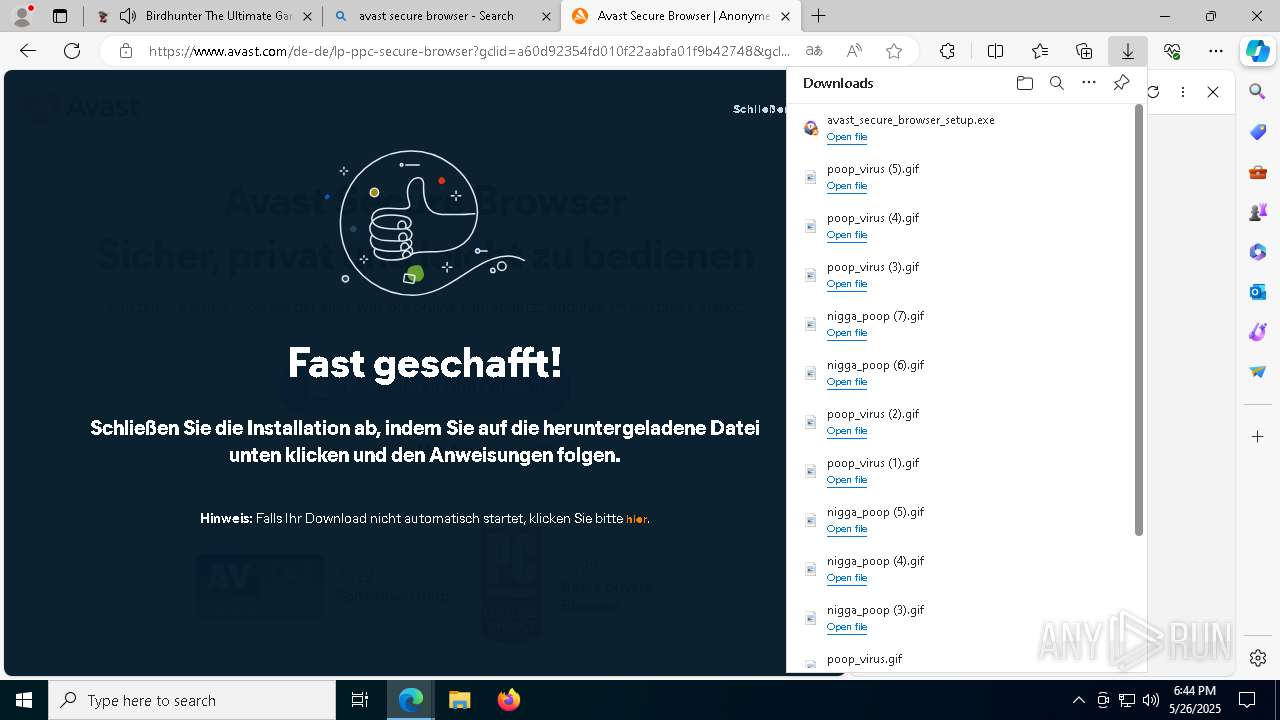The image size is (1280, 720).
Task: Open side pane more options dots
Action: click(1183, 92)
